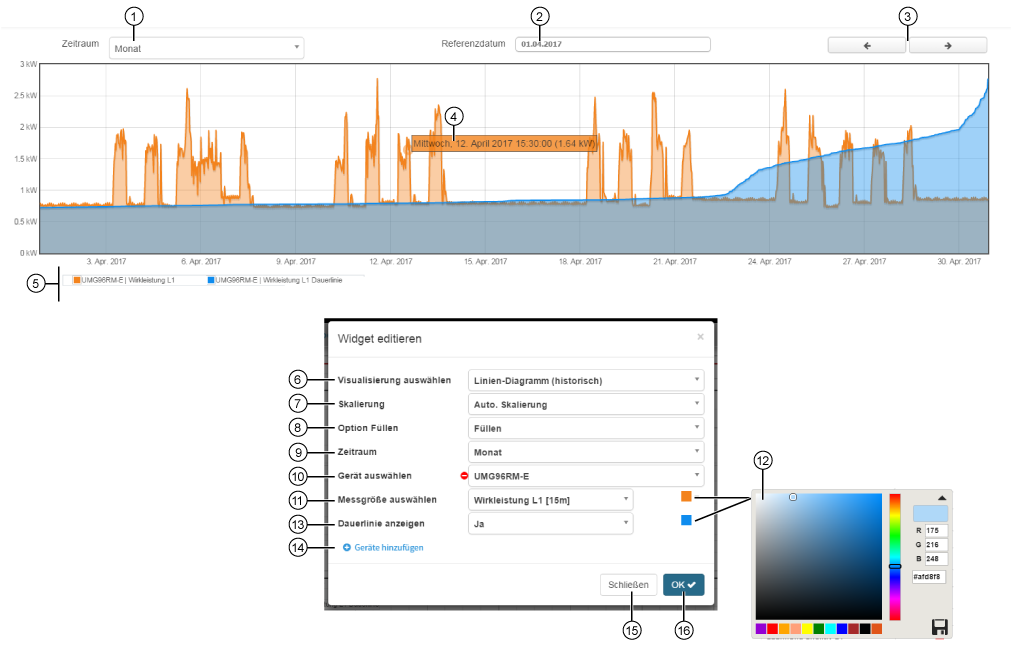Viewport: 1024px width, 657px height.
Task: Remove device using red minus icon
Action: coord(464,476)
